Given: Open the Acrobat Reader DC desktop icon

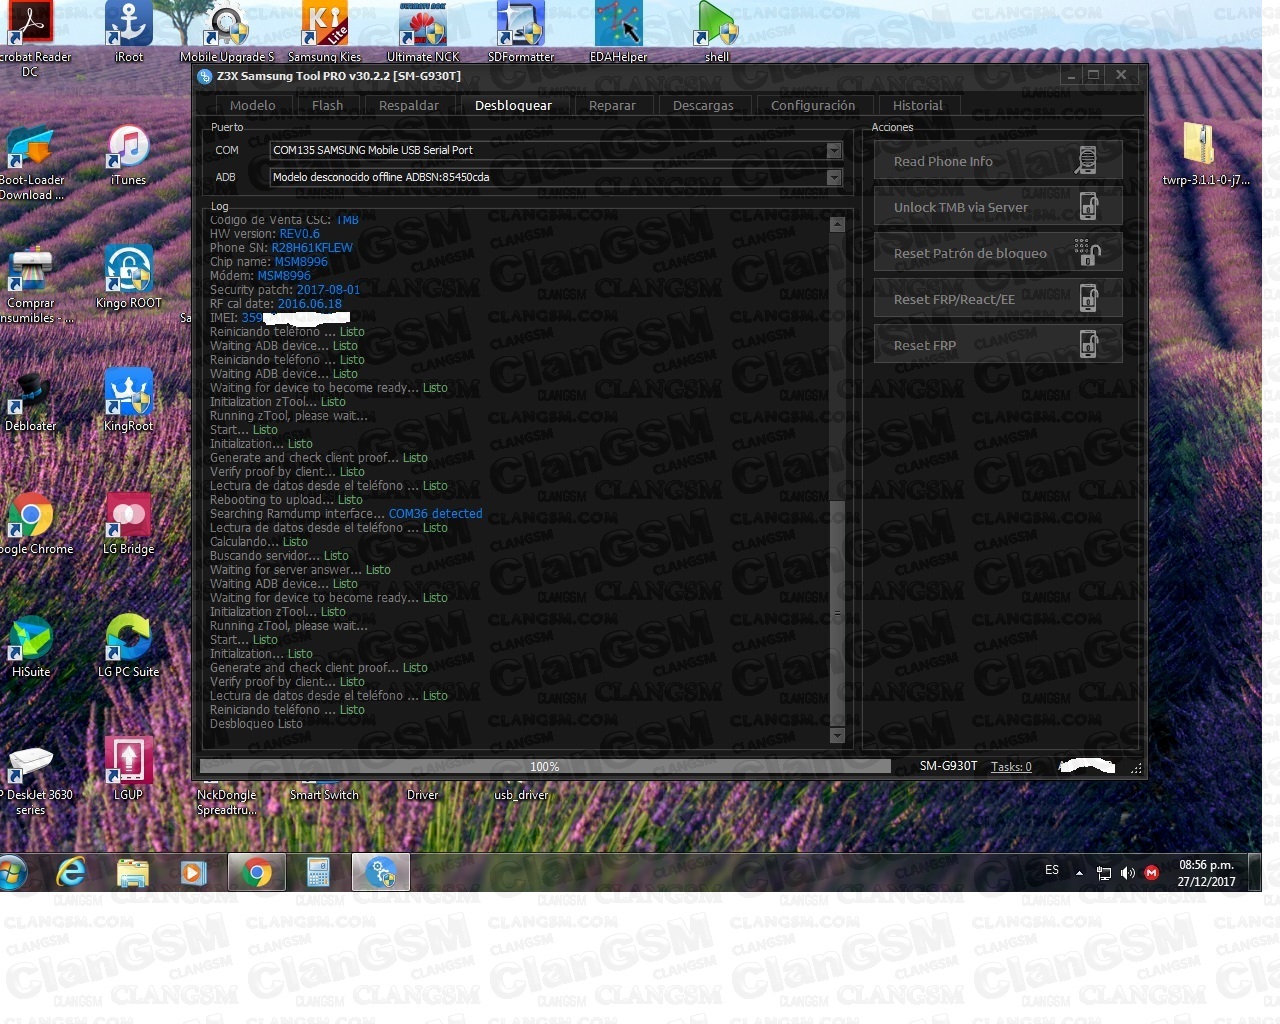Looking at the screenshot, I should point(34,39).
